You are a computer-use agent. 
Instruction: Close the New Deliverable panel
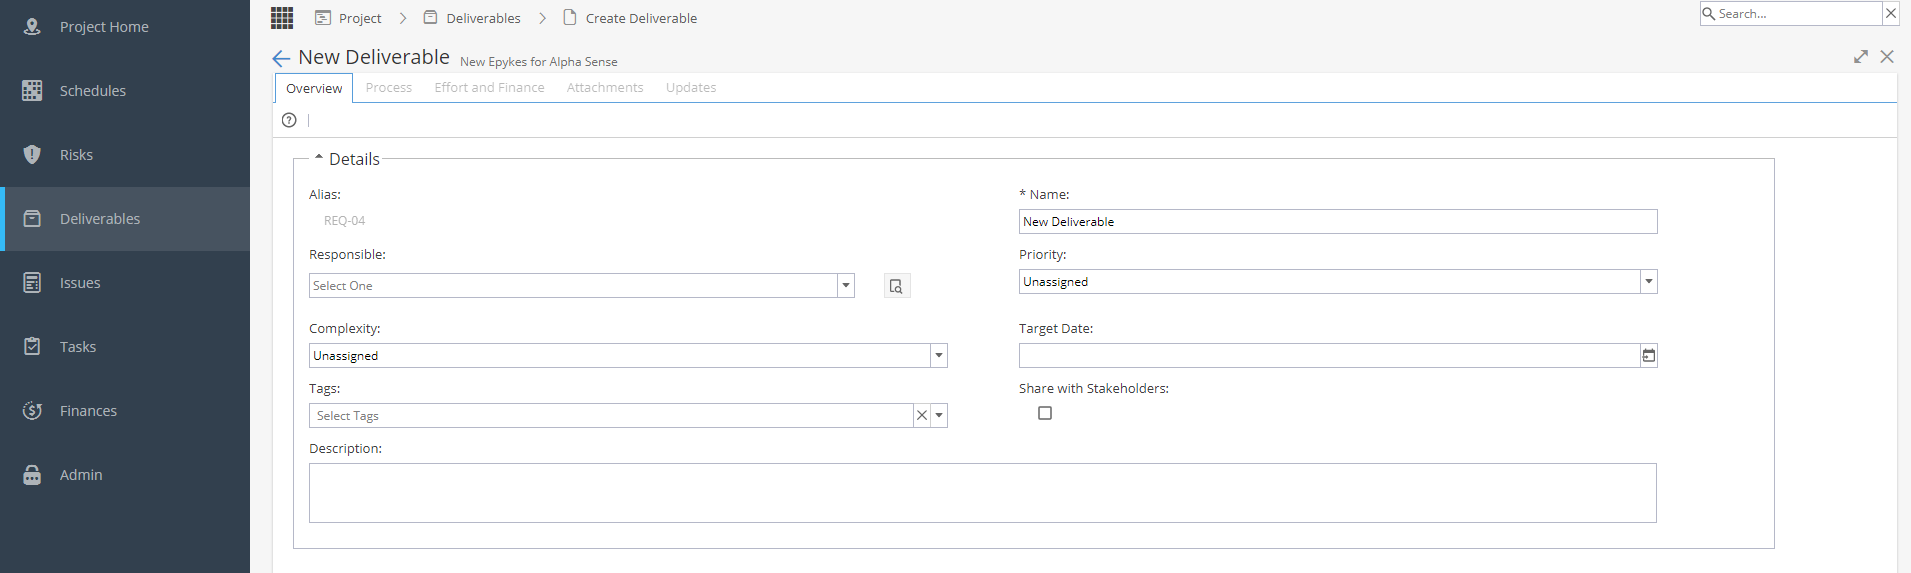point(1887,57)
